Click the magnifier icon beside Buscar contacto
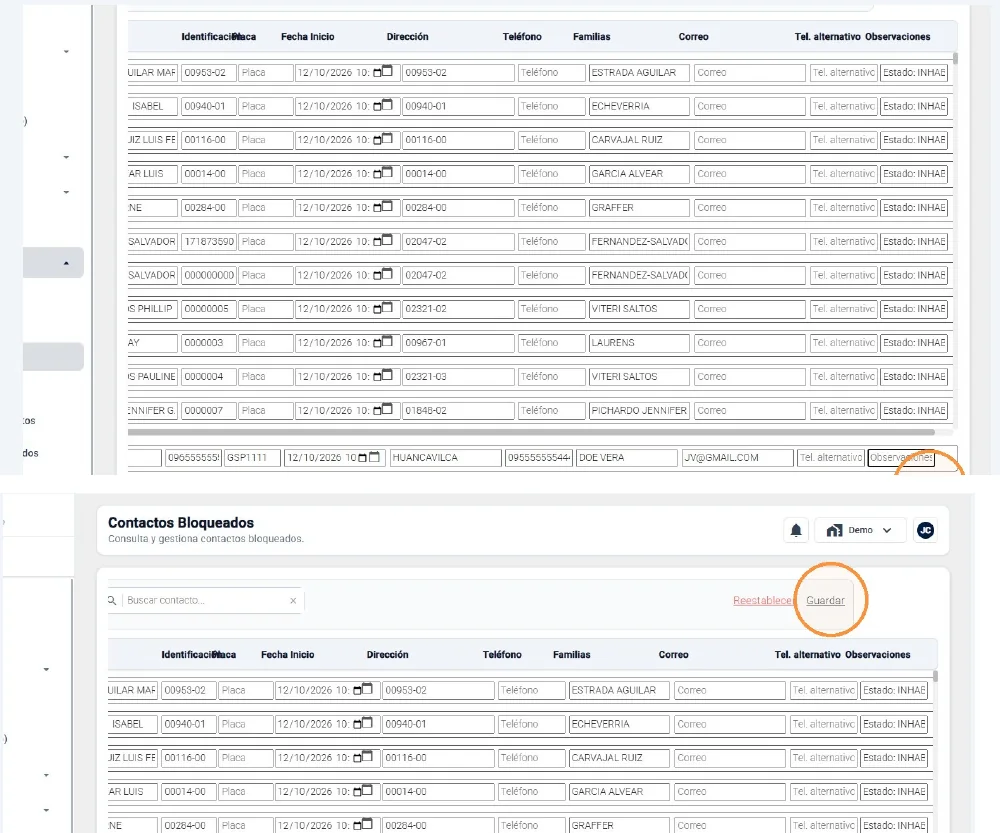Image resolution: width=1000 pixels, height=833 pixels. tap(112, 600)
